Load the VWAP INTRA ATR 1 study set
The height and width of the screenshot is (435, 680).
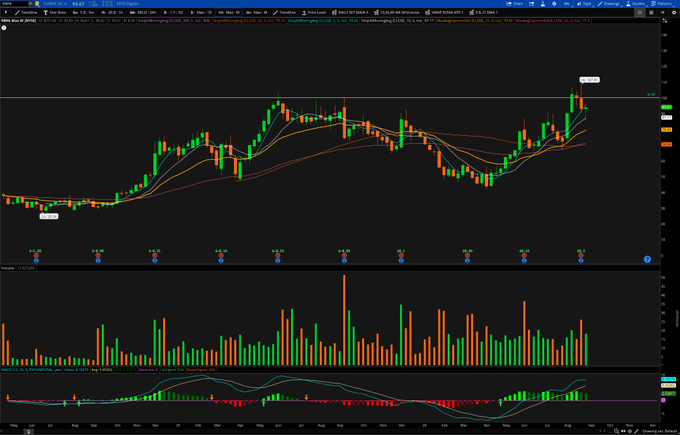coord(444,13)
